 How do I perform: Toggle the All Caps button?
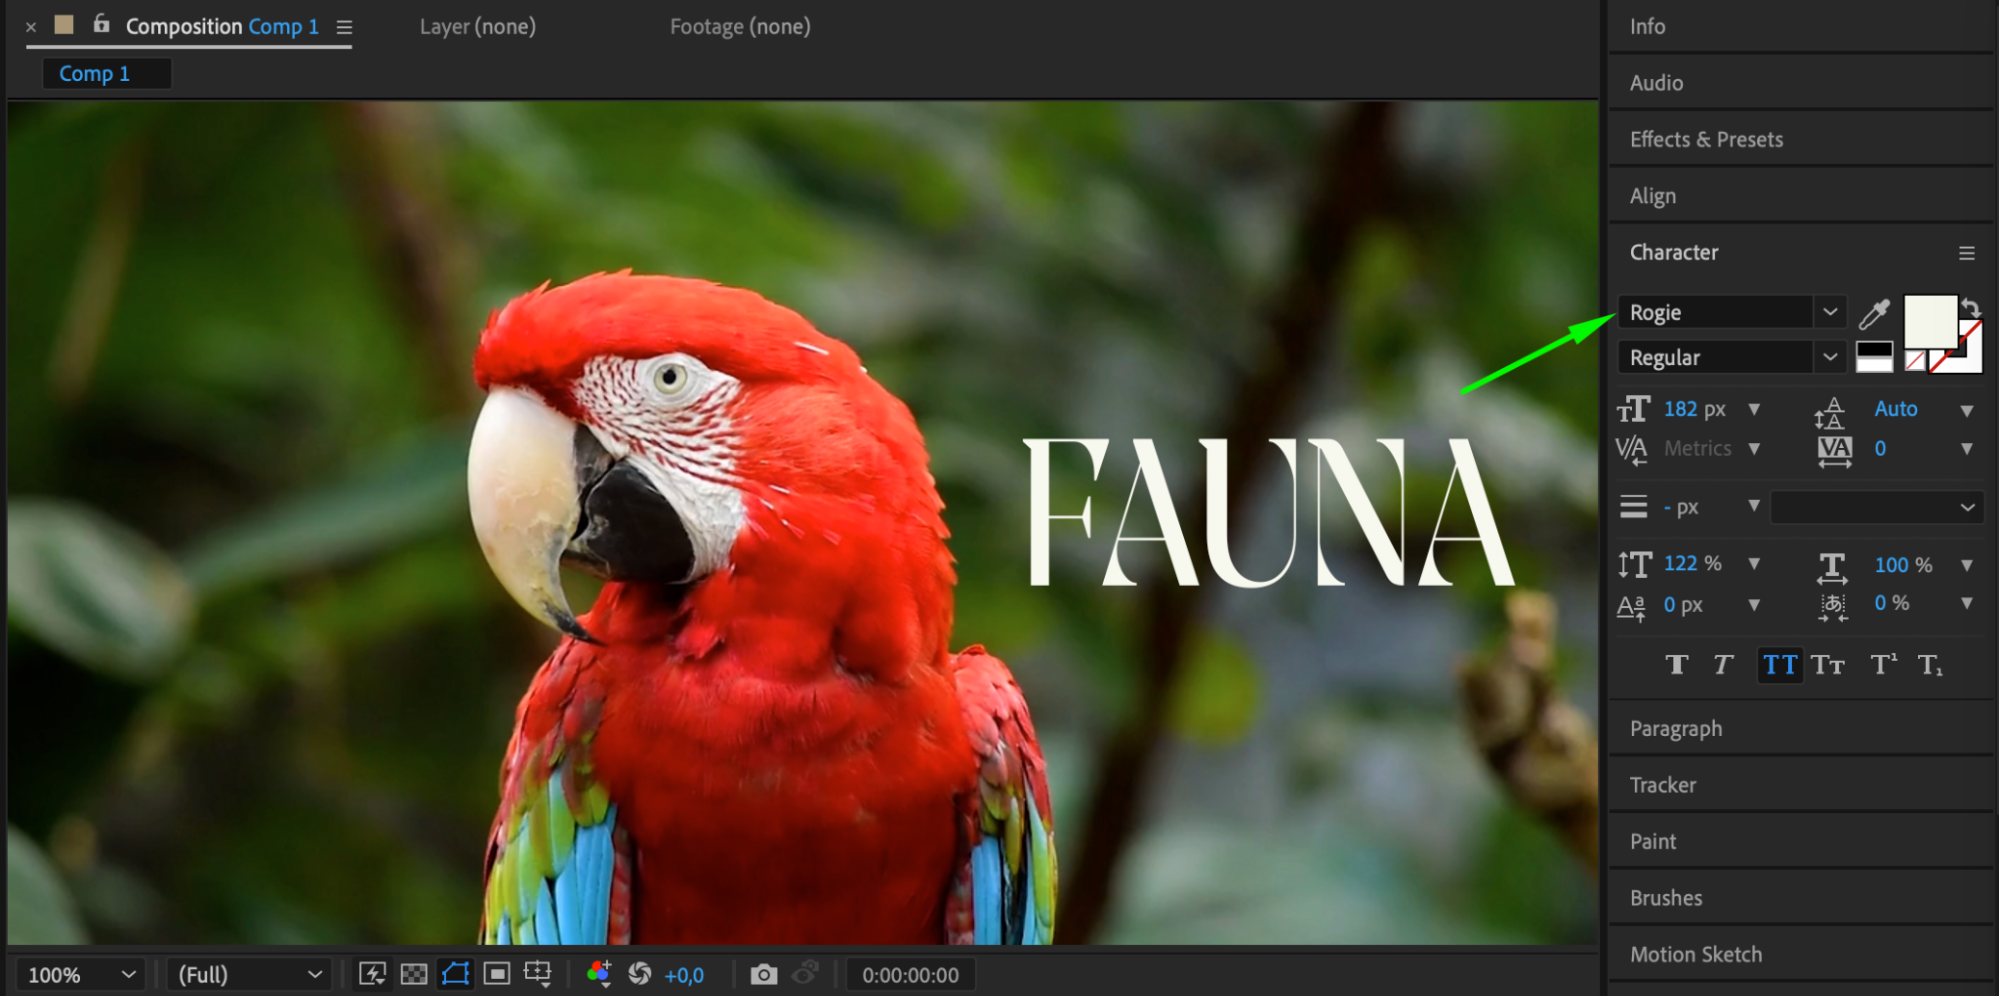(x=1780, y=665)
